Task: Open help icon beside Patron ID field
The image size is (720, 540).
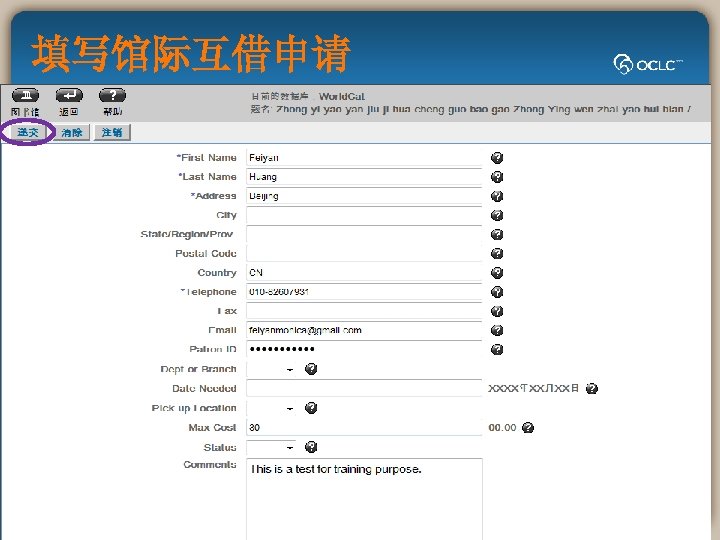Action: [x=497, y=349]
